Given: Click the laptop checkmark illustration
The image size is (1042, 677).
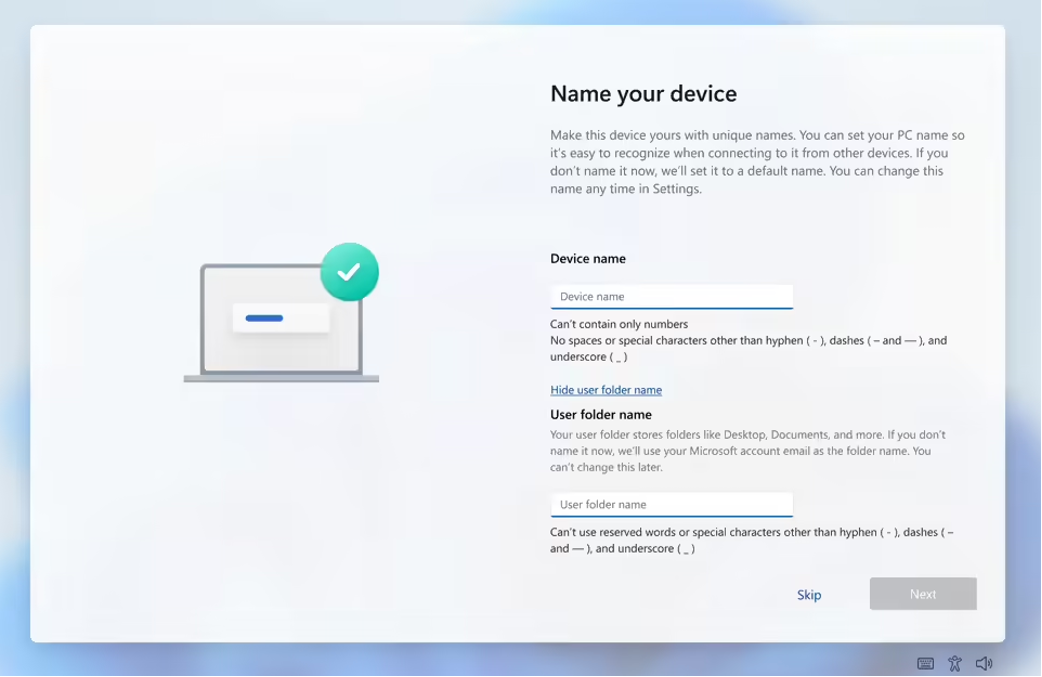Looking at the screenshot, I should tap(282, 312).
